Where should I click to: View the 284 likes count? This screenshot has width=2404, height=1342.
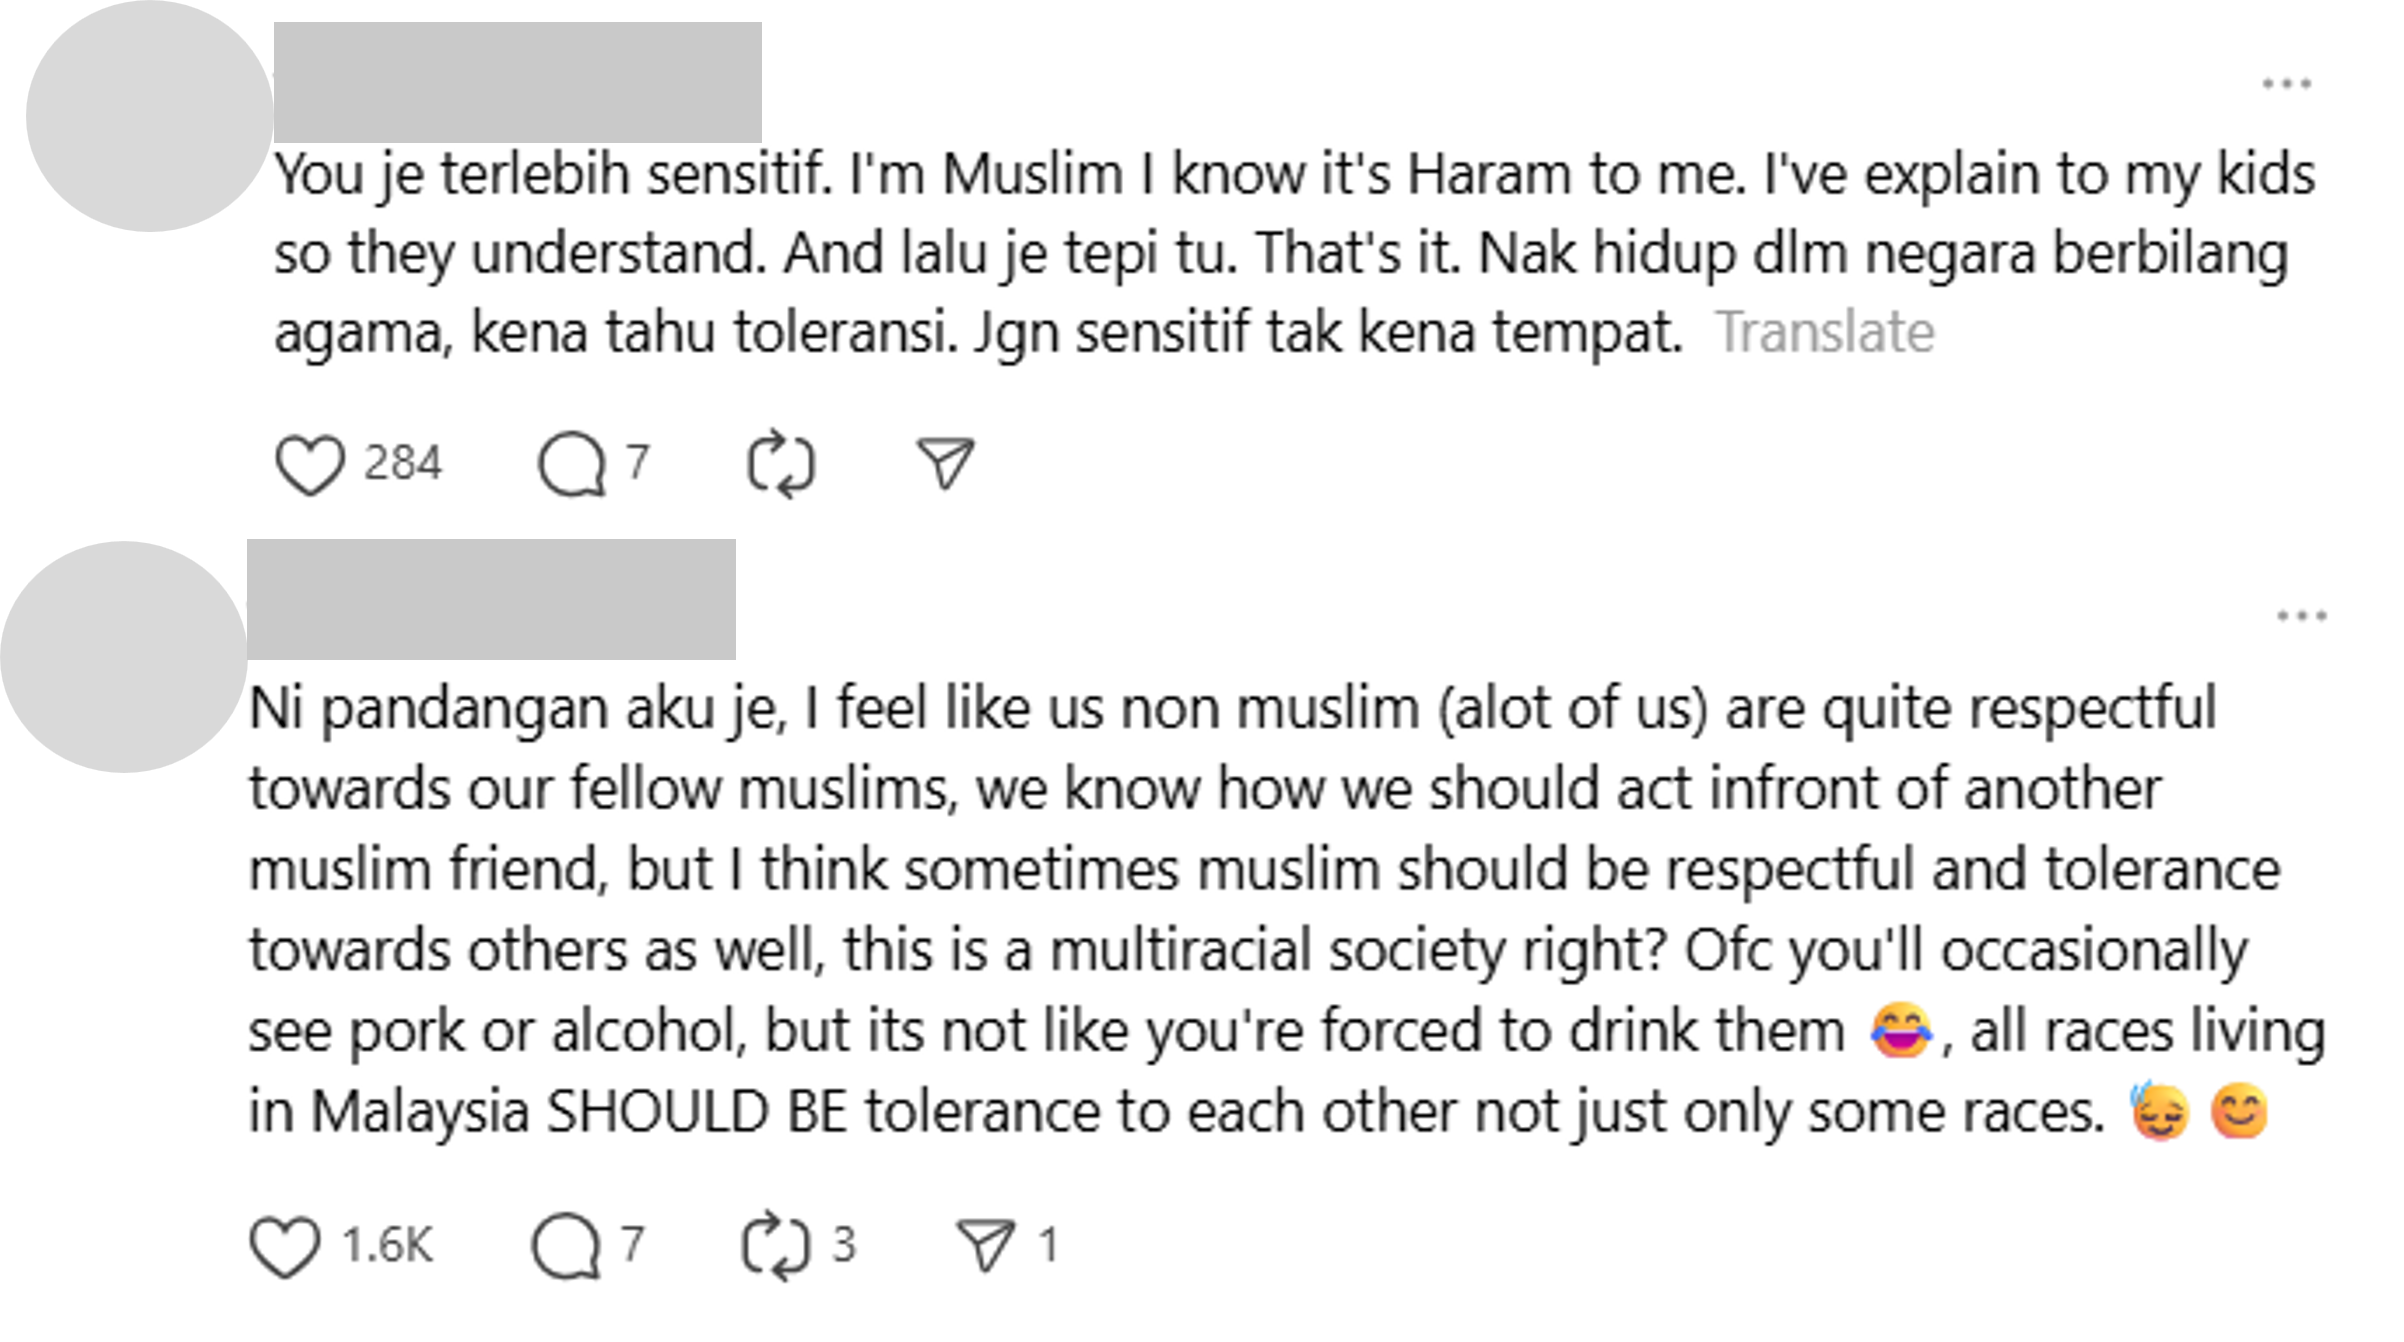[x=403, y=463]
